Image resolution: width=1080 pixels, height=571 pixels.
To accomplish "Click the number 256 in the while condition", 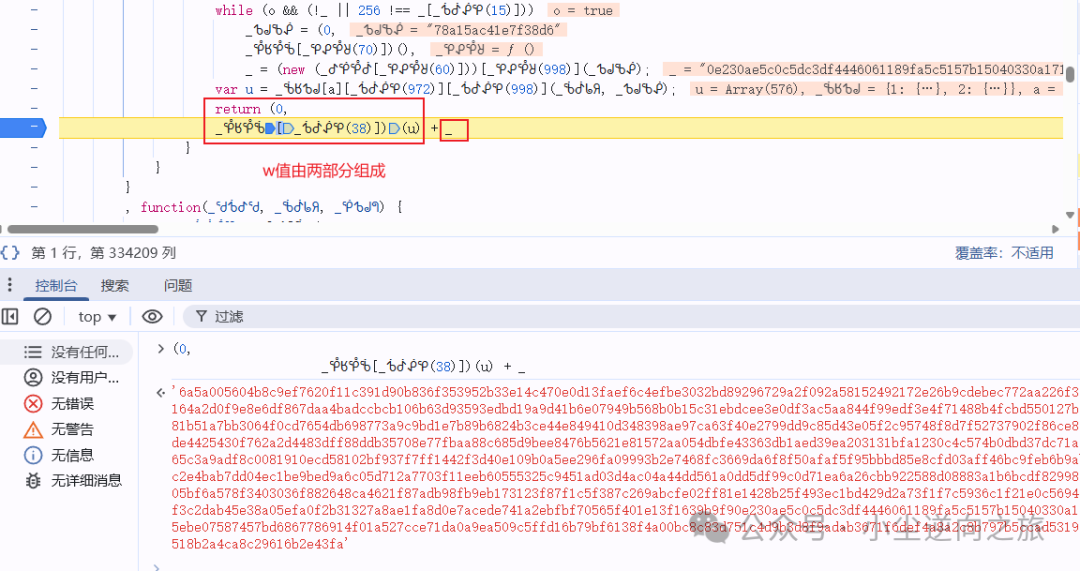I will pos(368,10).
